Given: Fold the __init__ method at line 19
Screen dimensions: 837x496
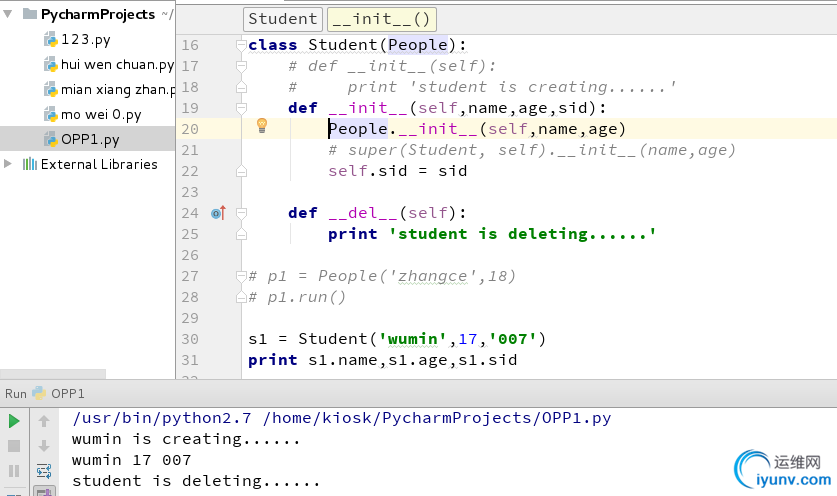Looking at the screenshot, I should 241,108.
